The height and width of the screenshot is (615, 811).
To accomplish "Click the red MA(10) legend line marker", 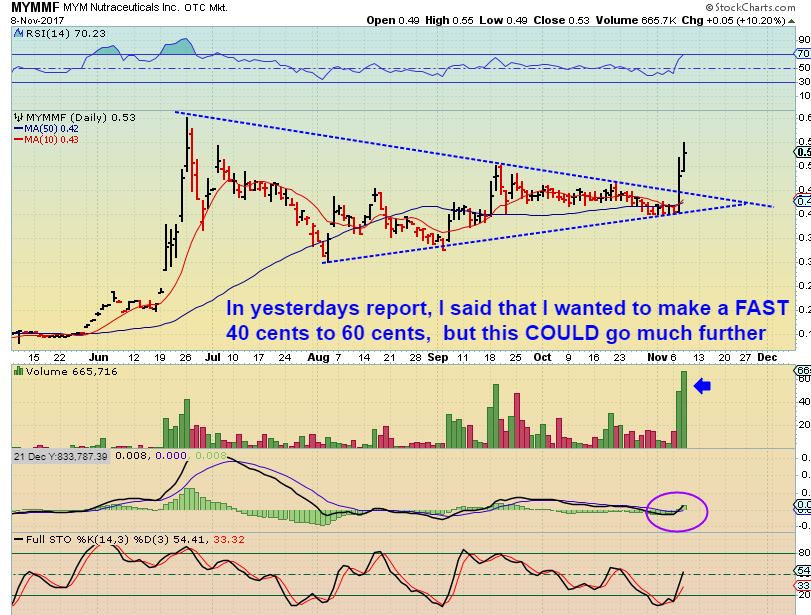I will click(x=19, y=140).
